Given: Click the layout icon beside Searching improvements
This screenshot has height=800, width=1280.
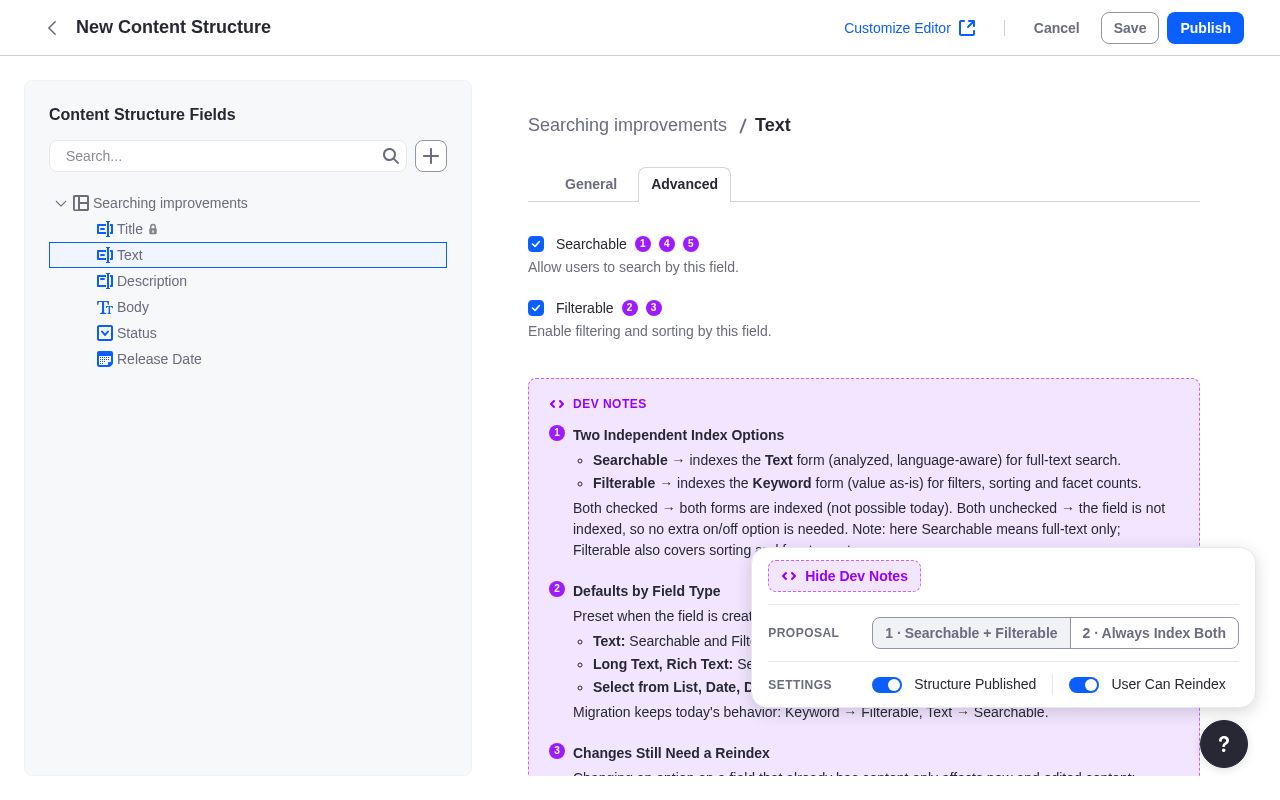Looking at the screenshot, I should tap(81, 203).
